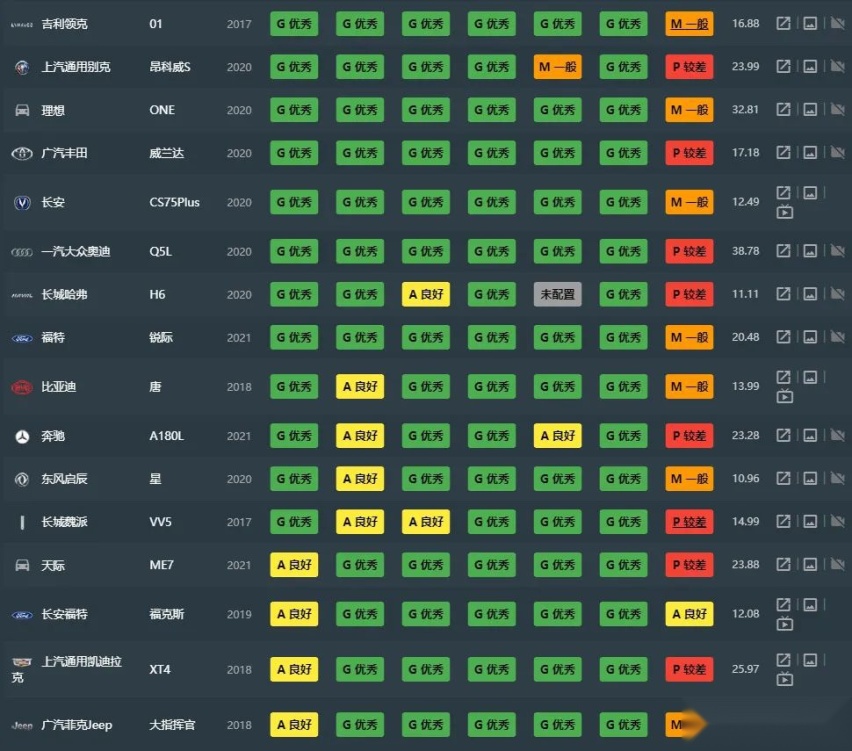Click the model name A180L
This screenshot has width=852, height=751.
tap(167, 436)
